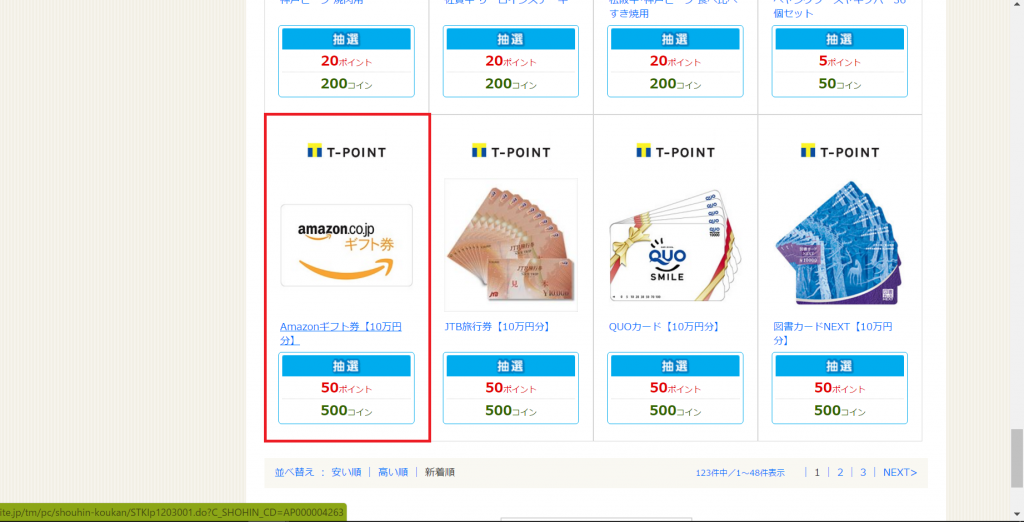Screen dimensions: 1024x522
Task: Click the T-POINT logo above 図書カードNEXT
Action: 840,152
